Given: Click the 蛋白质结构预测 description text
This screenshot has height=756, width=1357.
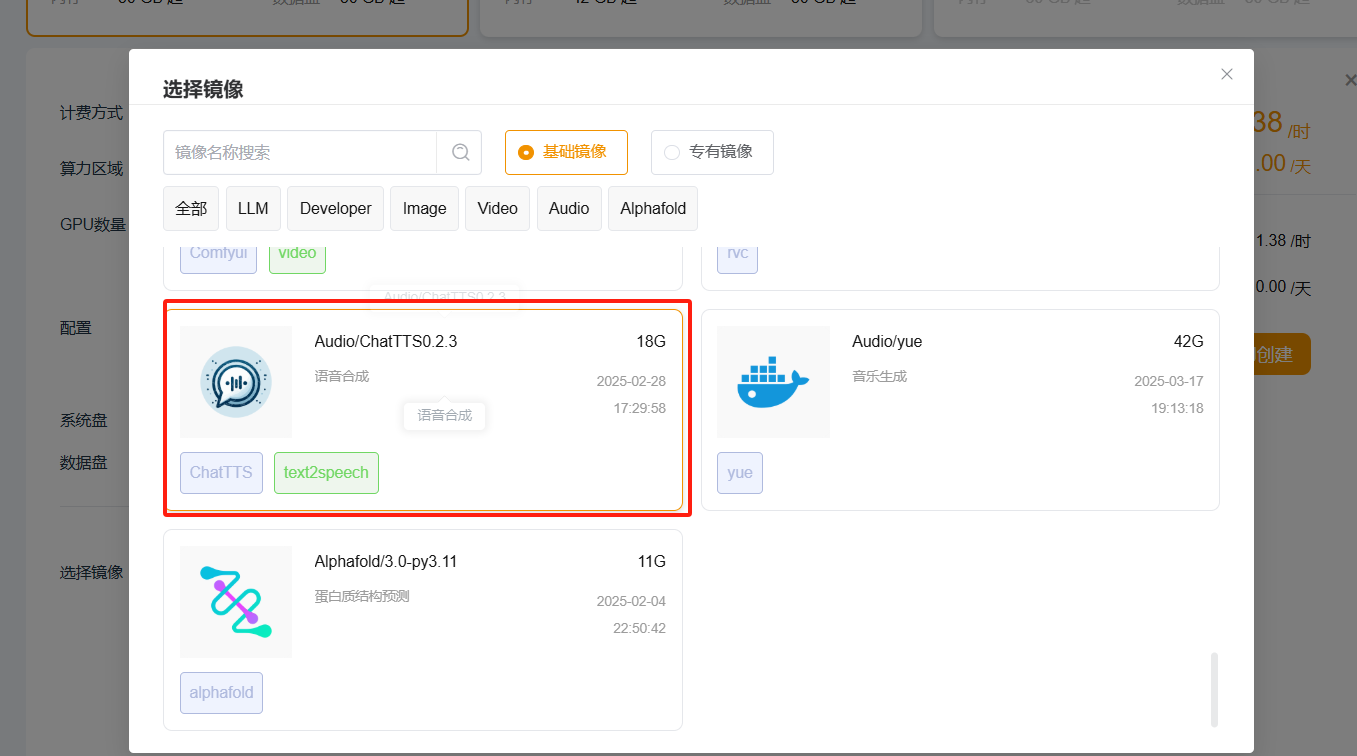Looking at the screenshot, I should click(362, 597).
